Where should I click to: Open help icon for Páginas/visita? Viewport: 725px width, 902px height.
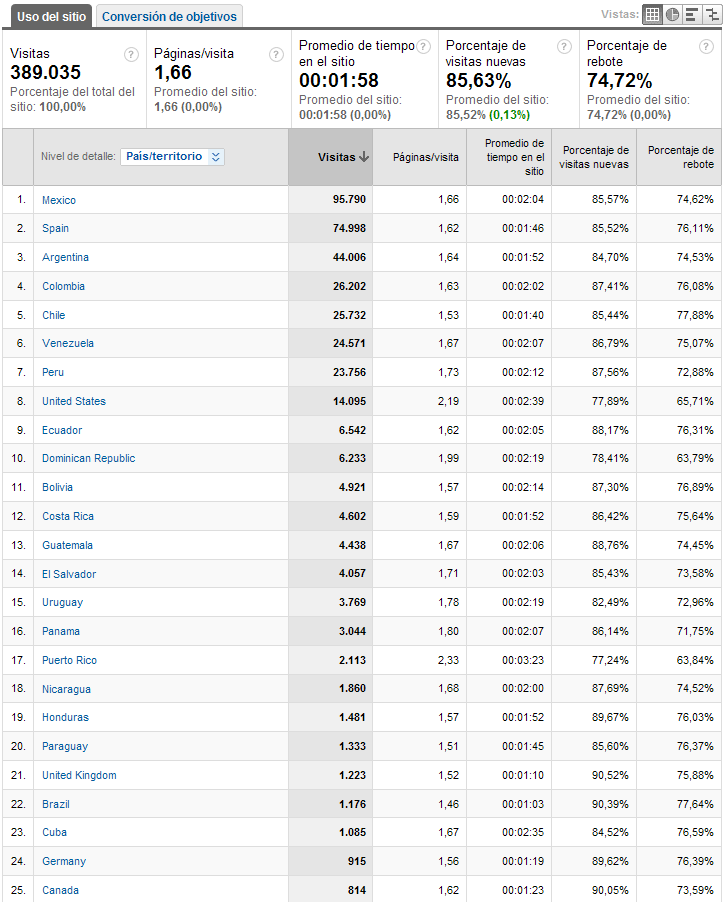click(x=276, y=55)
